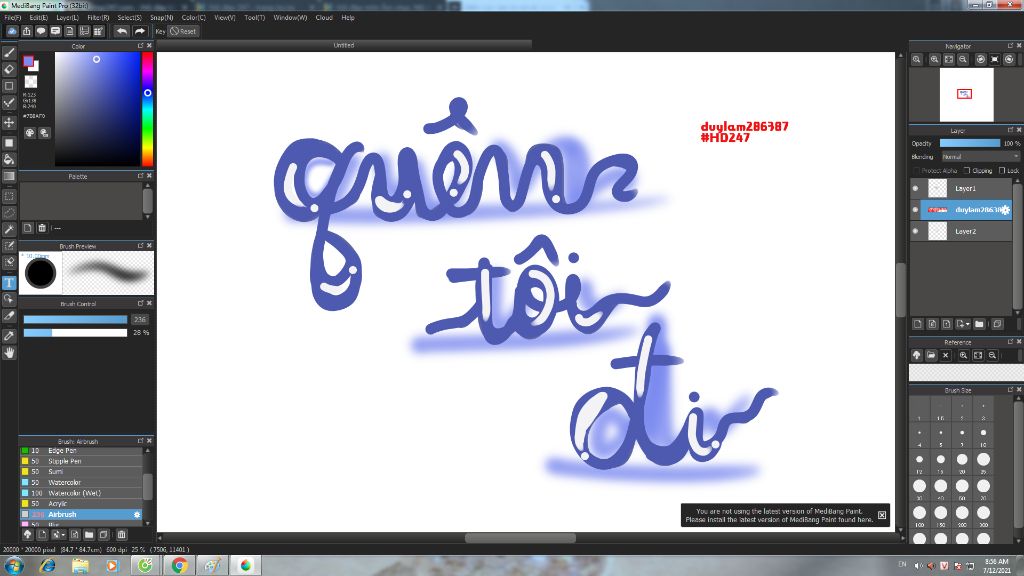
Task: Toggle visibility of Layer2
Action: [x=915, y=231]
